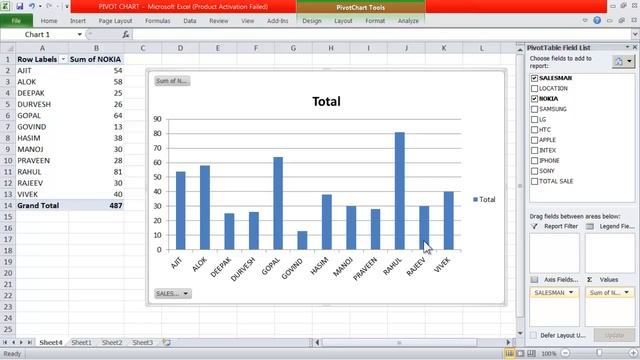Open the Name Box dropdown arrow
This screenshot has width=640, height=360.
80,35
